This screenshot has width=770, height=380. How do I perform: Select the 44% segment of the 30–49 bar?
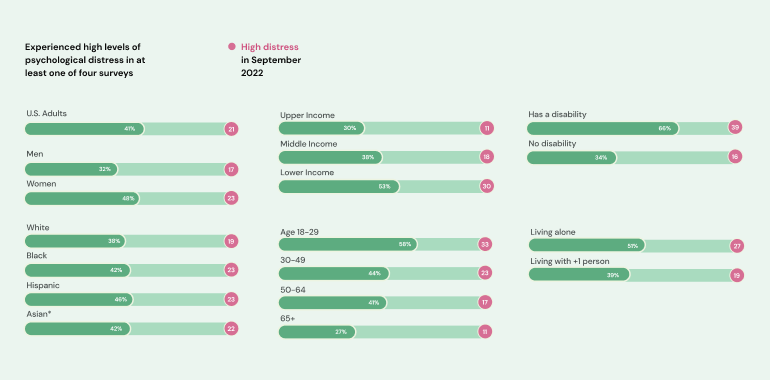tap(334, 273)
